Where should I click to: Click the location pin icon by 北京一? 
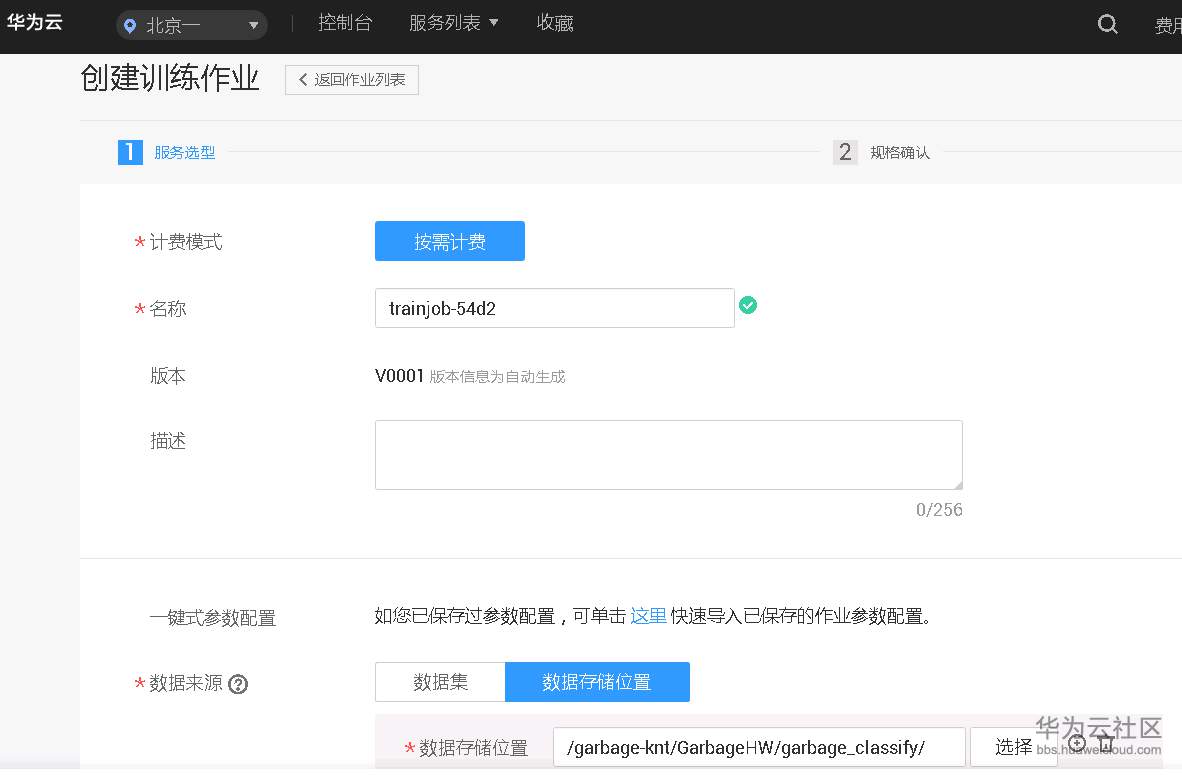[x=130, y=26]
